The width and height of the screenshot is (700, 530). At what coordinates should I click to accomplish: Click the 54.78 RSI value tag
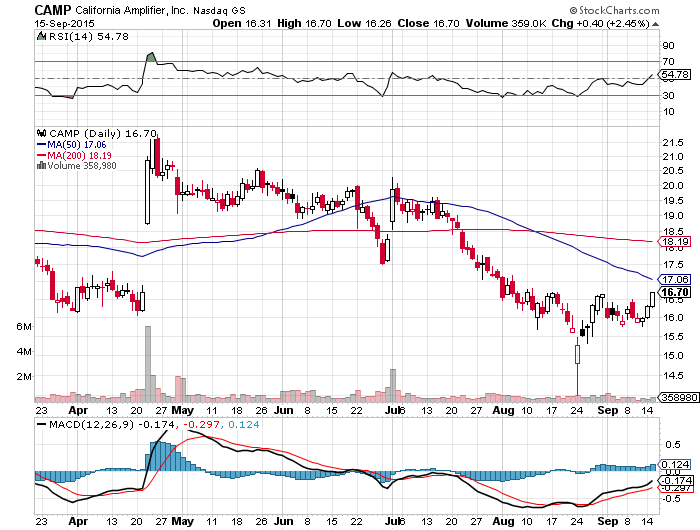(x=675, y=74)
